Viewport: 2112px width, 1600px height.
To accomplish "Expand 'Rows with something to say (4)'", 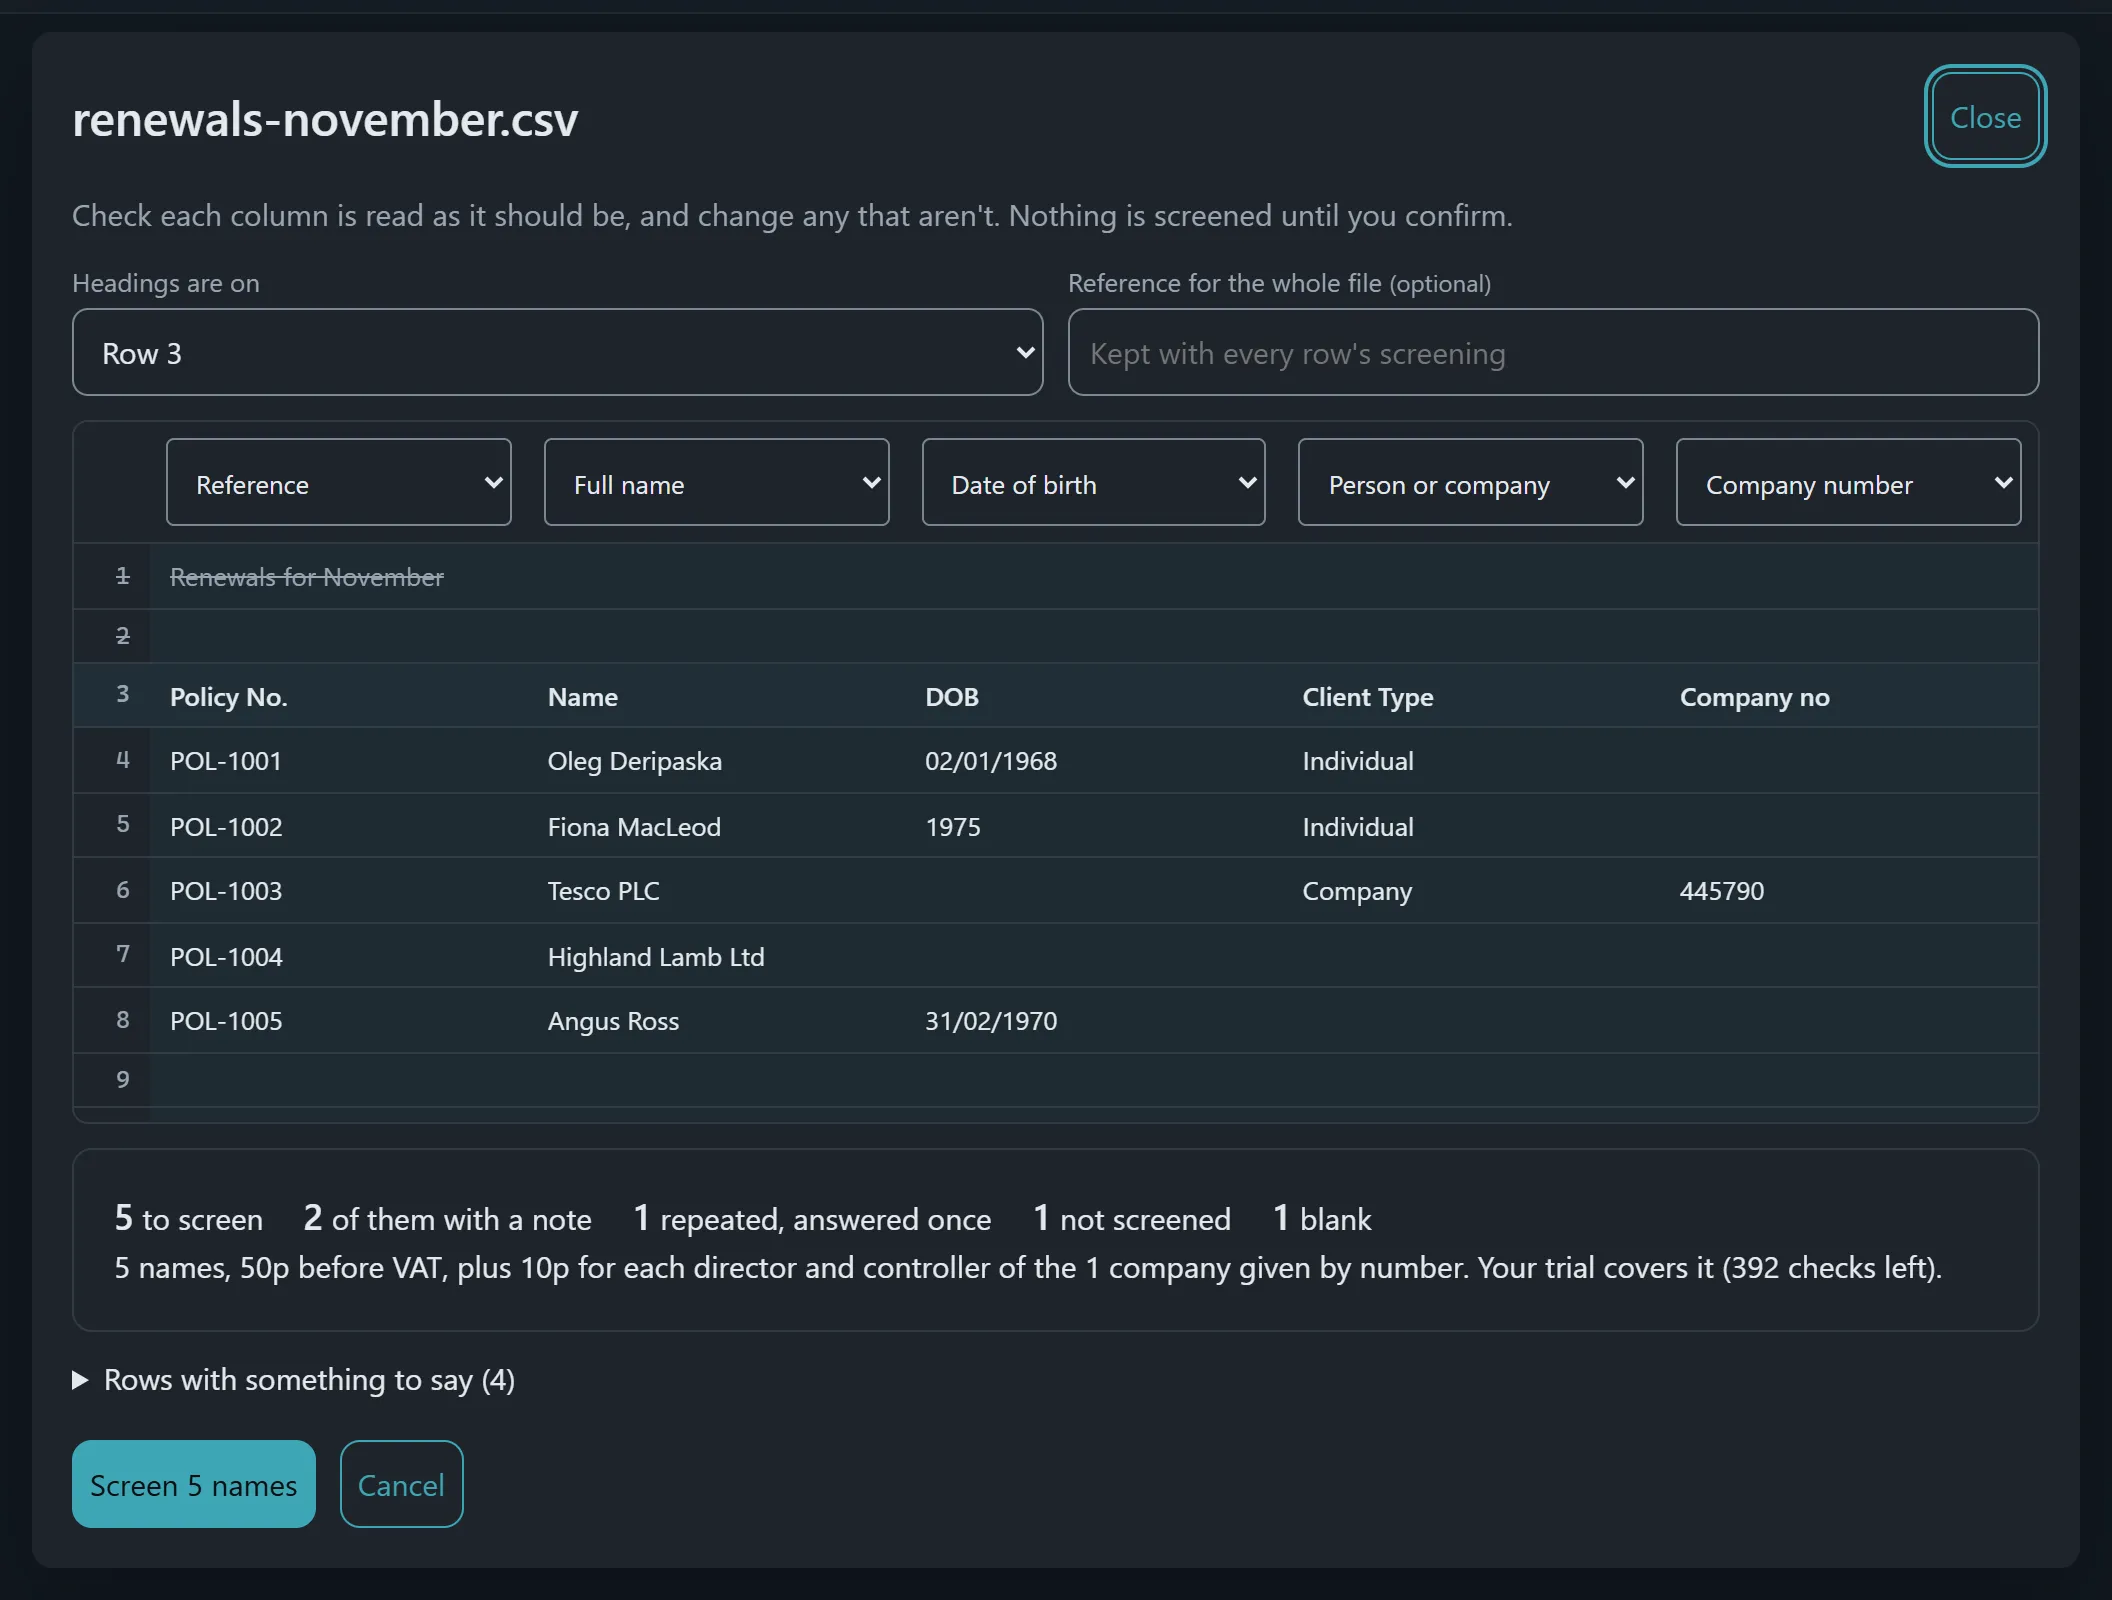I will pyautogui.click(x=294, y=1380).
